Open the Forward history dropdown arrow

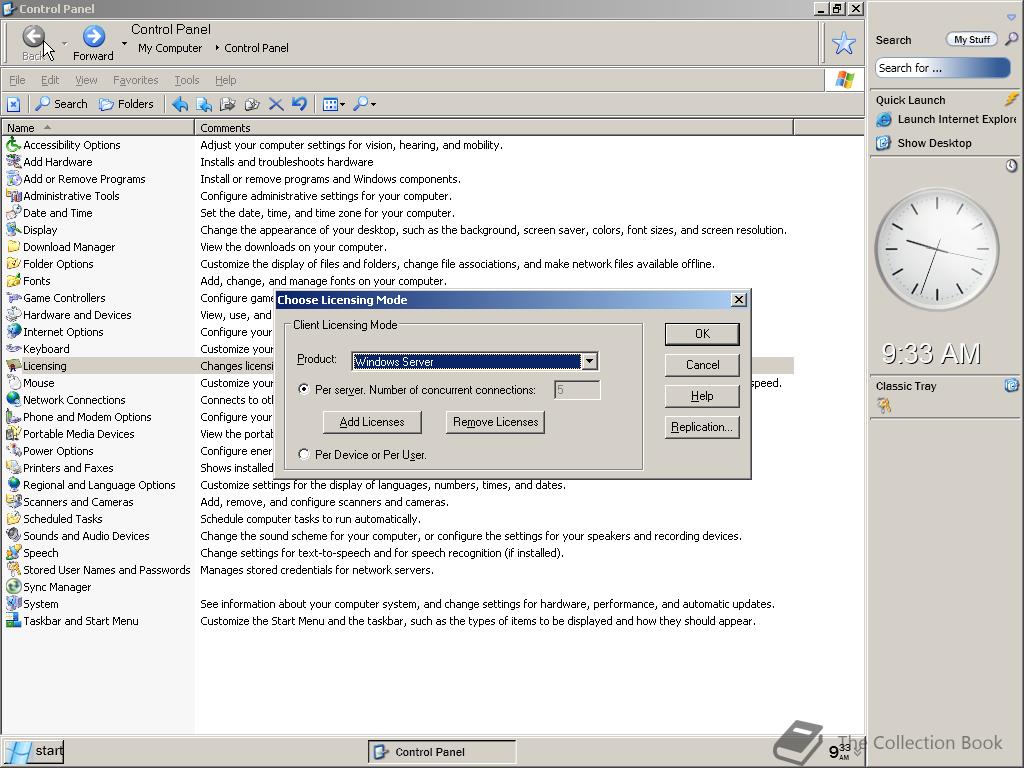pyautogui.click(x=124, y=44)
